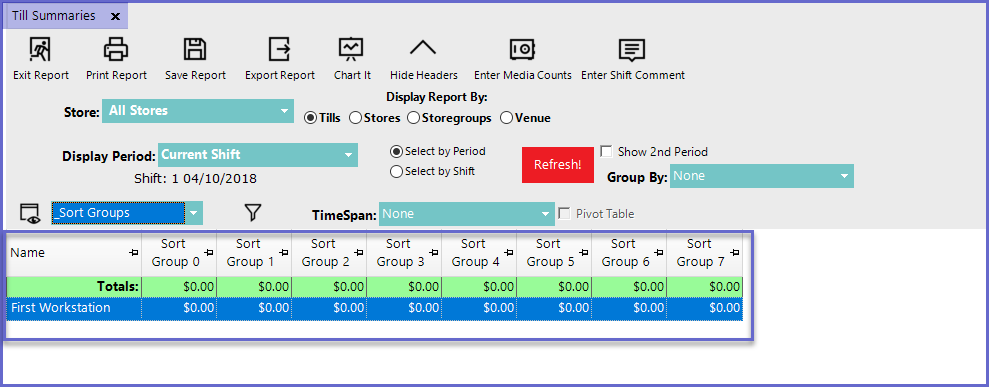The height and width of the screenshot is (387, 989).
Task: Click the Name column header
Action: [x=74, y=253]
